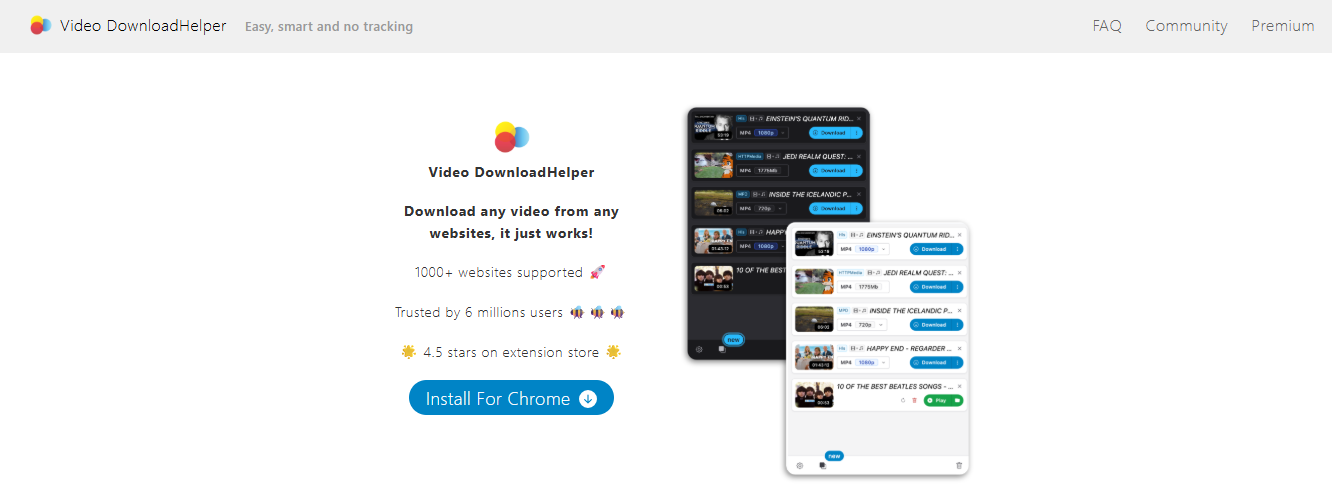Click Einstein thumbnail in the dark panel

pyautogui.click(x=714, y=127)
